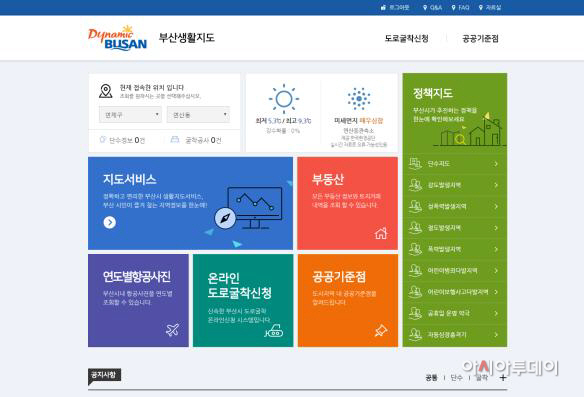Expand the arrow on the sixth 정책지도 row
The height and width of the screenshot is (397, 584).
pyautogui.click(x=496, y=270)
